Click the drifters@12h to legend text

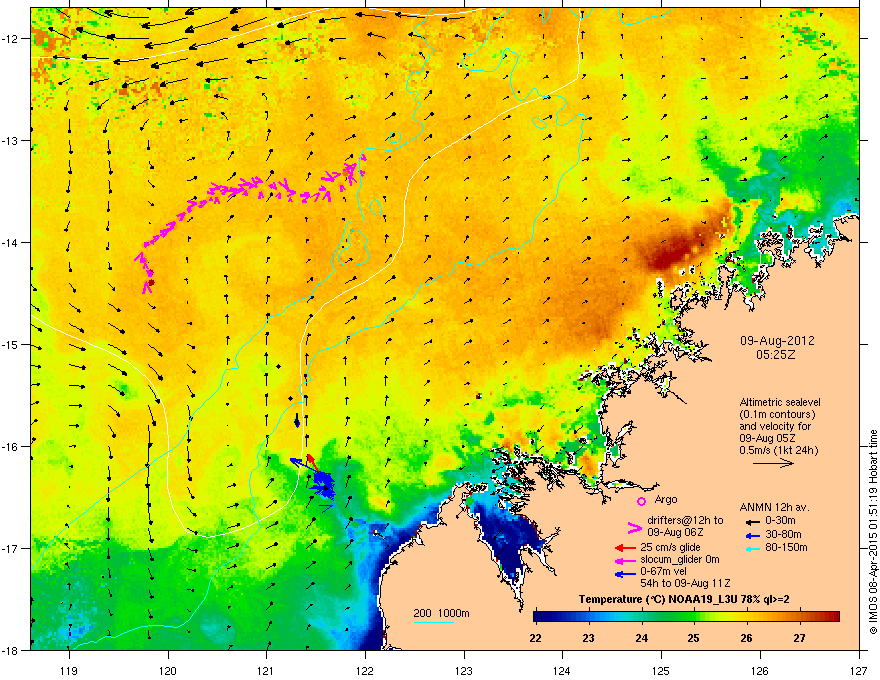point(685,520)
